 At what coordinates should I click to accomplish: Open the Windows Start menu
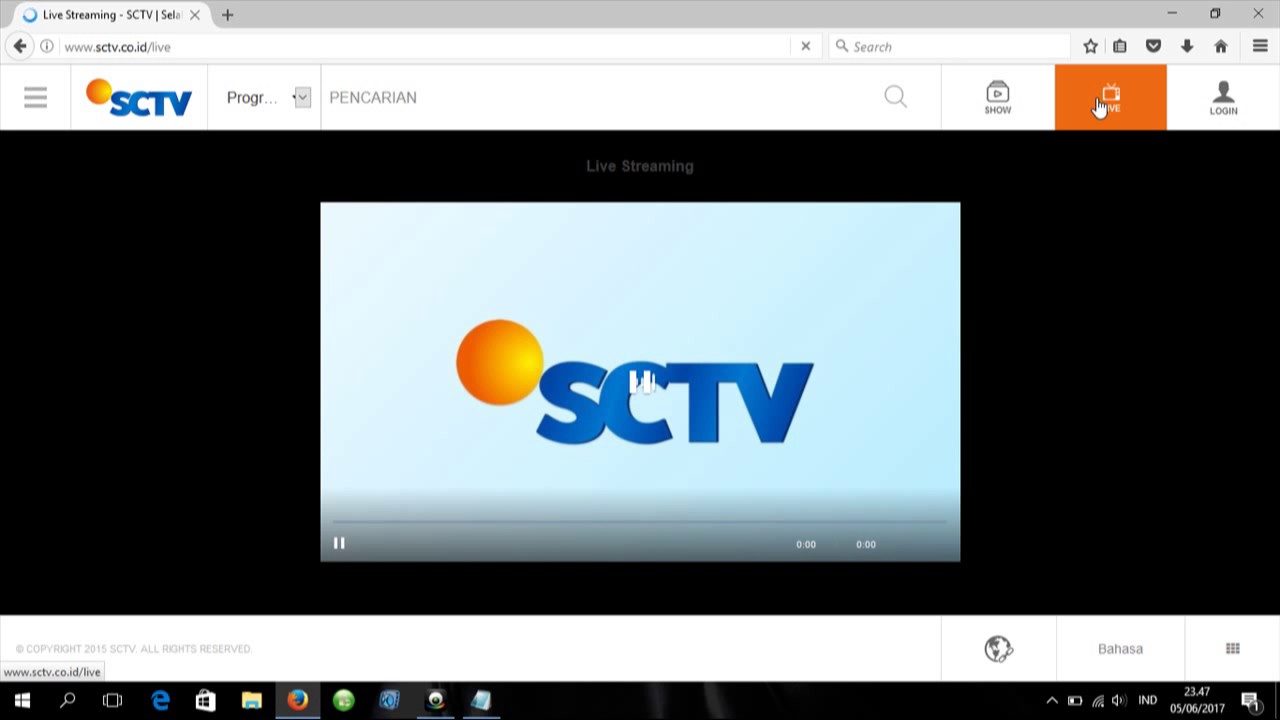click(x=22, y=701)
